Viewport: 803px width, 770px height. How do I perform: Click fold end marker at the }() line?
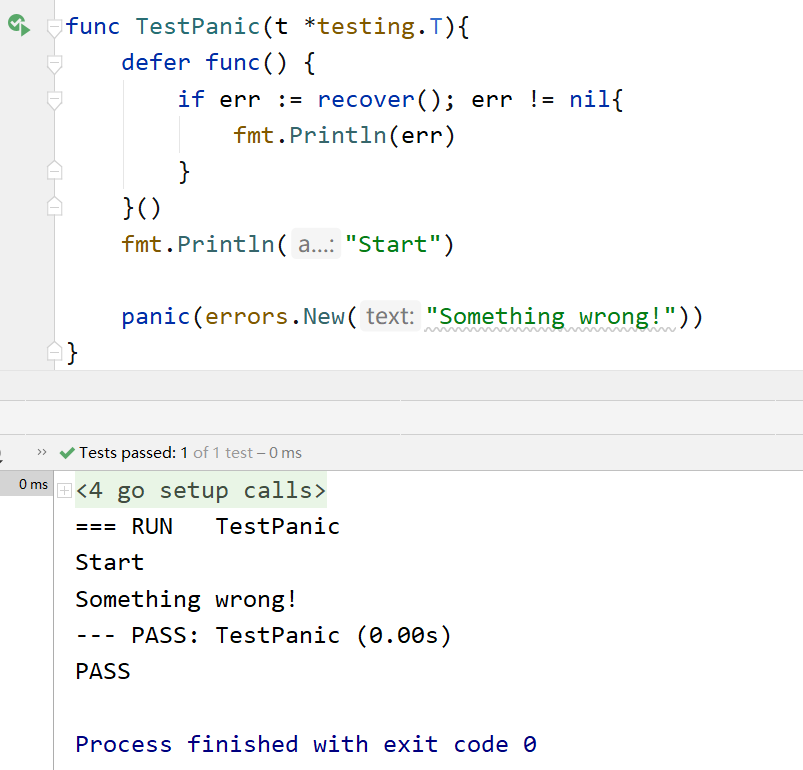[x=55, y=207]
